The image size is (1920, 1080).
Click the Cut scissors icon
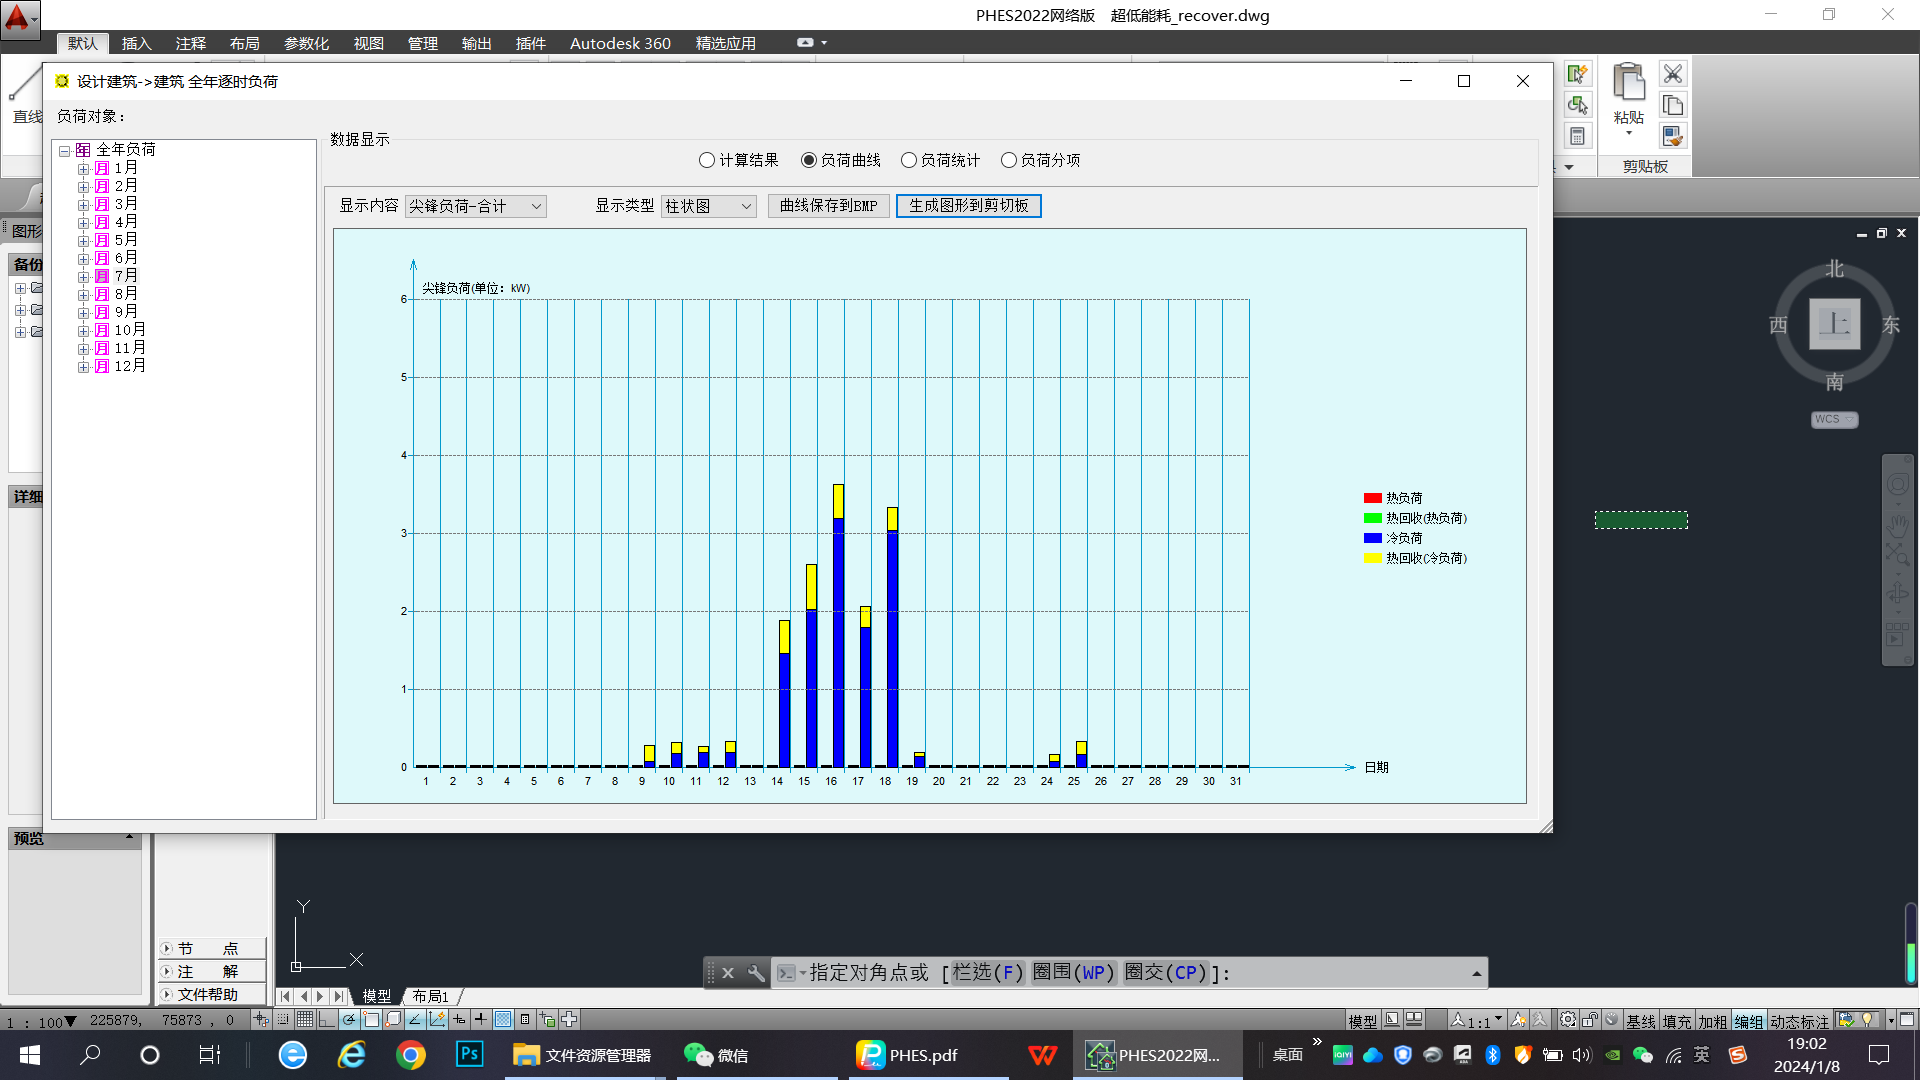click(x=1673, y=74)
